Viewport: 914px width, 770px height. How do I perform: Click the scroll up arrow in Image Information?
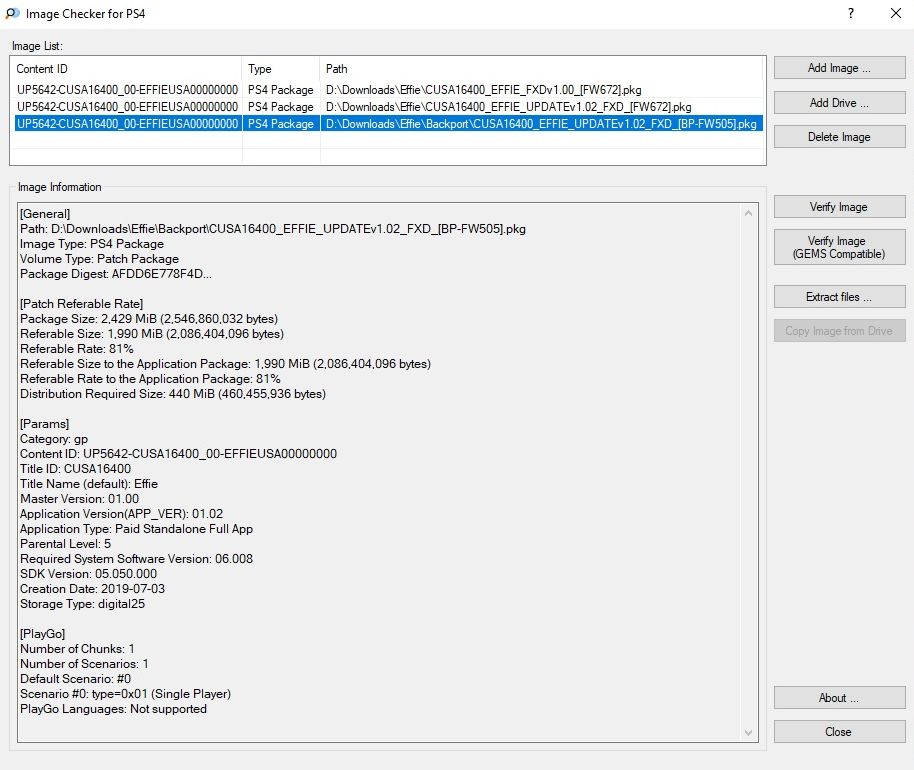(x=748, y=213)
